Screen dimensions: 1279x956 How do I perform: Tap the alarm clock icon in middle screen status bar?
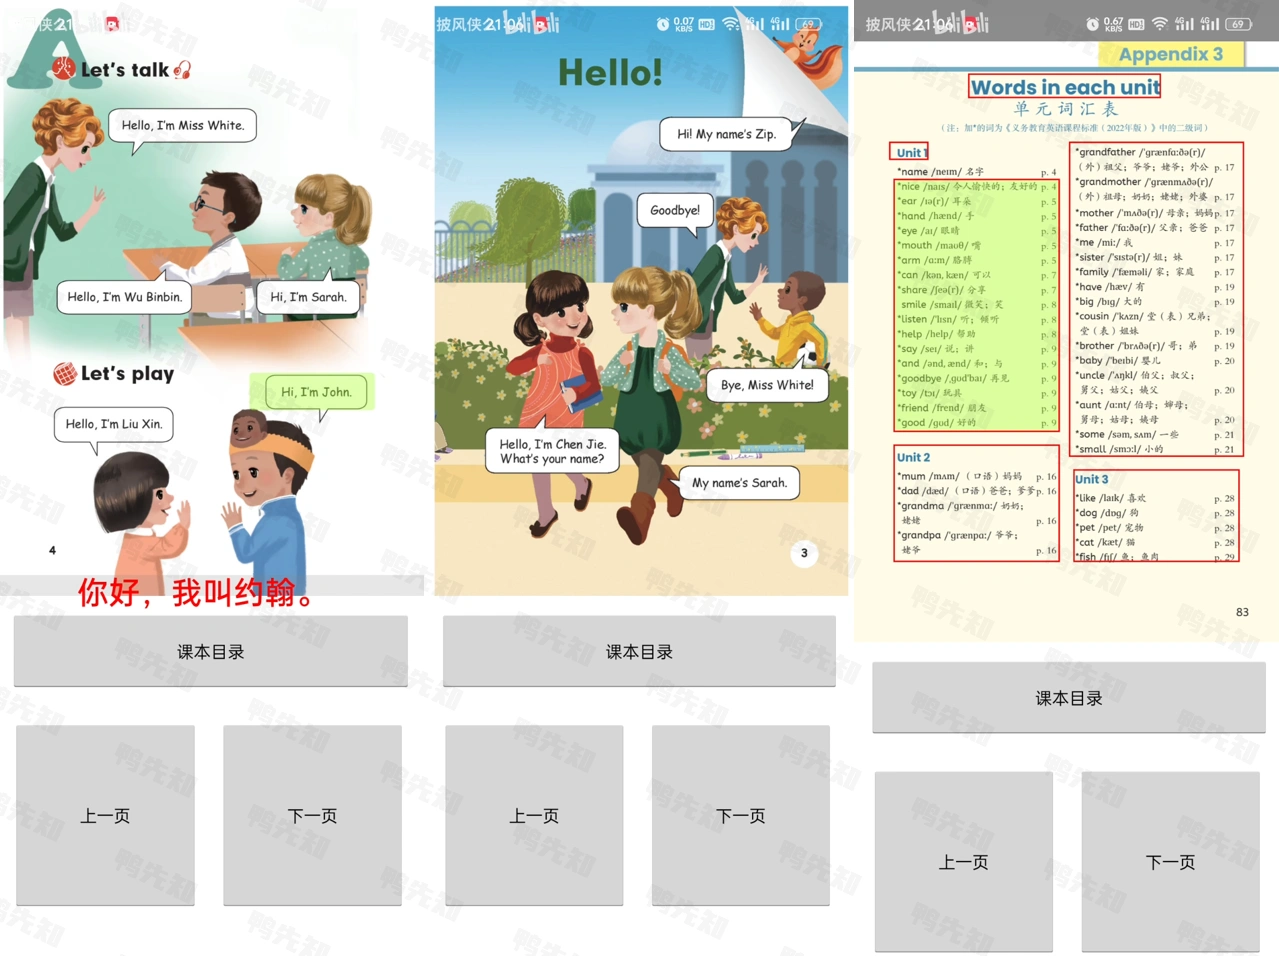click(x=662, y=24)
